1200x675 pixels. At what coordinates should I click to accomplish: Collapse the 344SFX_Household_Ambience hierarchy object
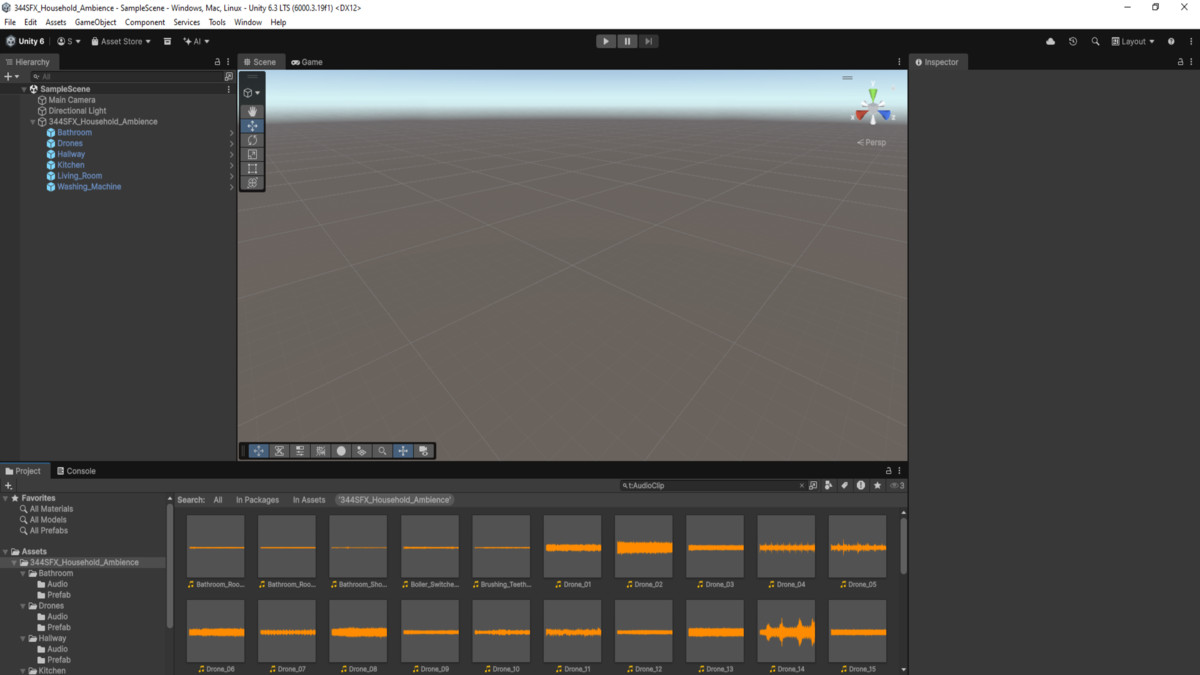click(33, 122)
